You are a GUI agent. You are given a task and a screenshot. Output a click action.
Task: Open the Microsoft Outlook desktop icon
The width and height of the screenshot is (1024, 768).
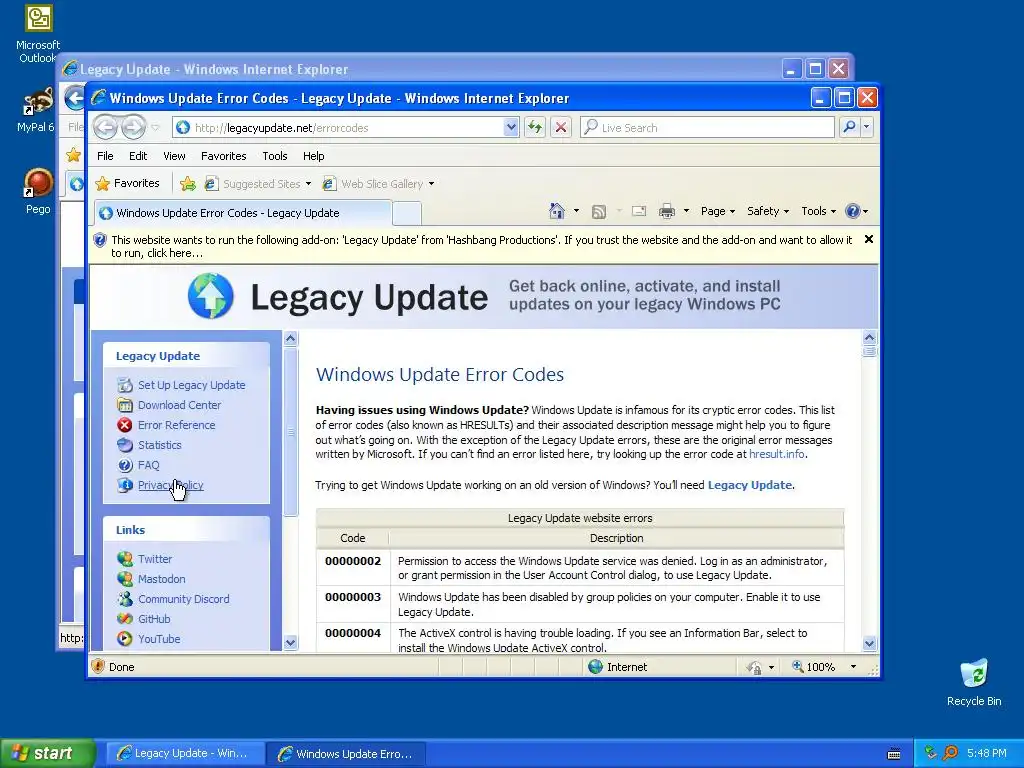click(38, 33)
